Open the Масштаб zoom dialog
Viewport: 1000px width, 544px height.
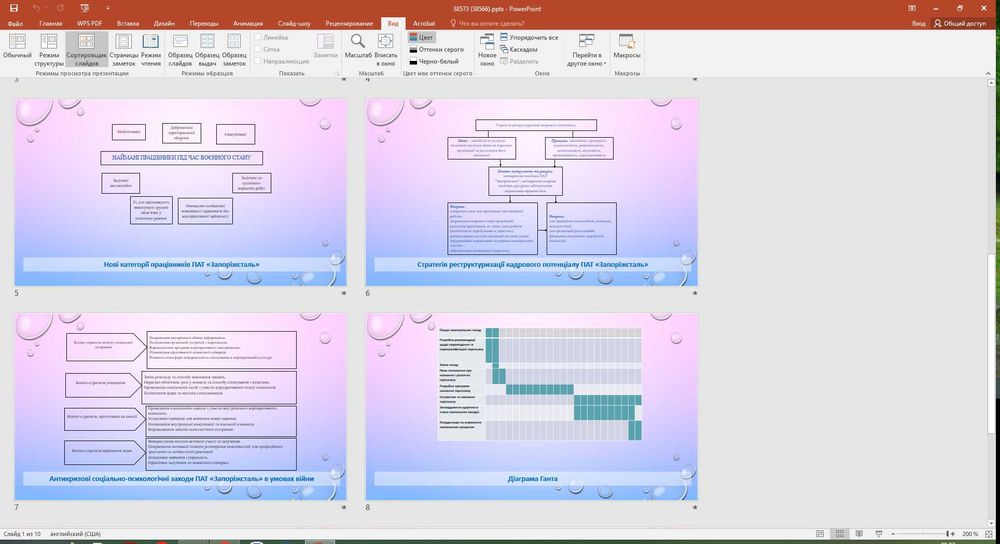[x=358, y=47]
